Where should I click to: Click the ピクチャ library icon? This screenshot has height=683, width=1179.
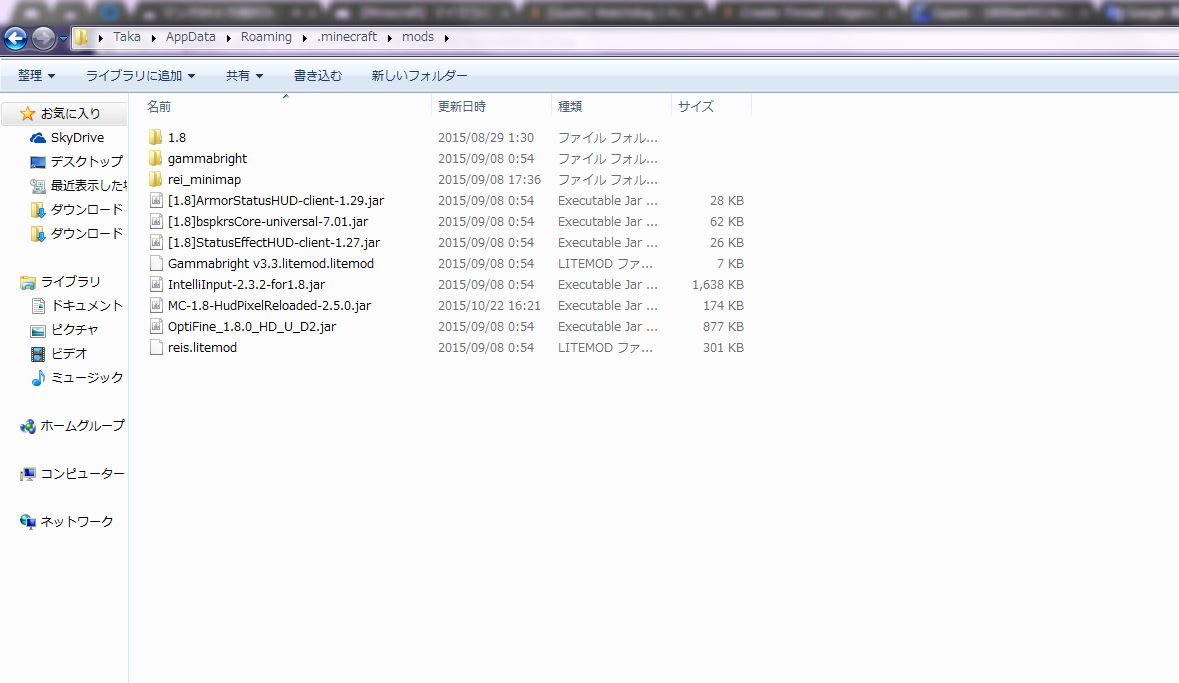point(38,331)
